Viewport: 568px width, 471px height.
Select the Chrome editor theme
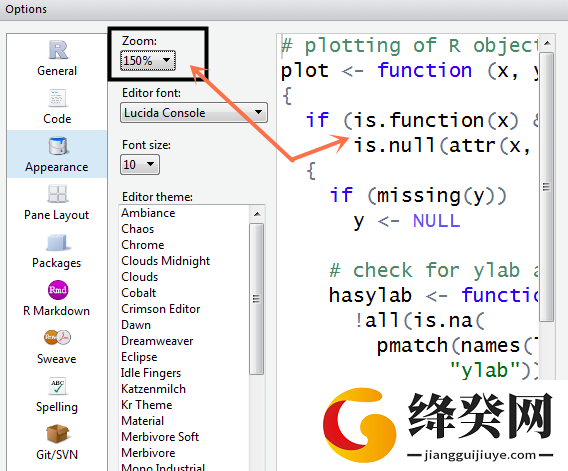pyautogui.click(x=143, y=245)
